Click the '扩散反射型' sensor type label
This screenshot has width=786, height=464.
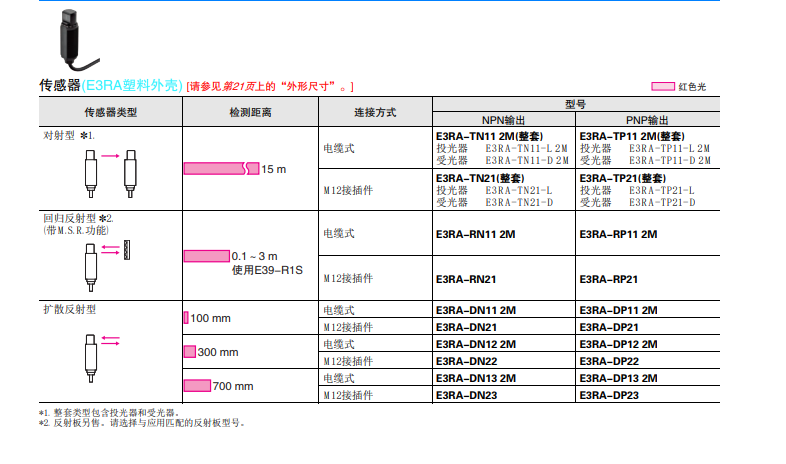pos(70,309)
